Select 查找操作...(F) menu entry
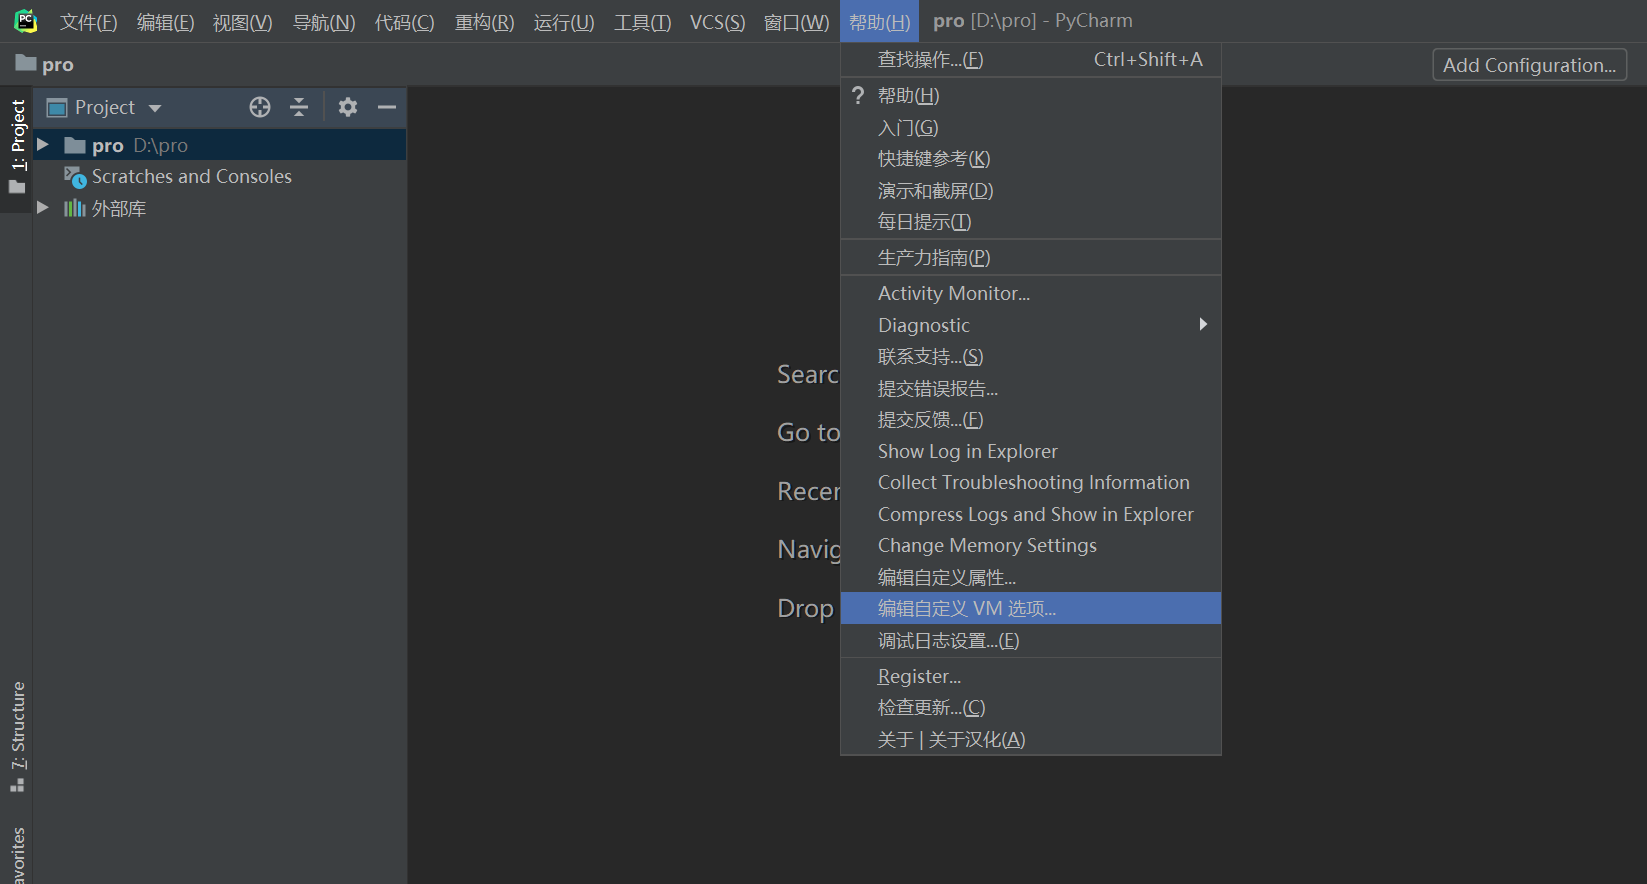Viewport: 1647px width, 884px height. pos(1031,59)
